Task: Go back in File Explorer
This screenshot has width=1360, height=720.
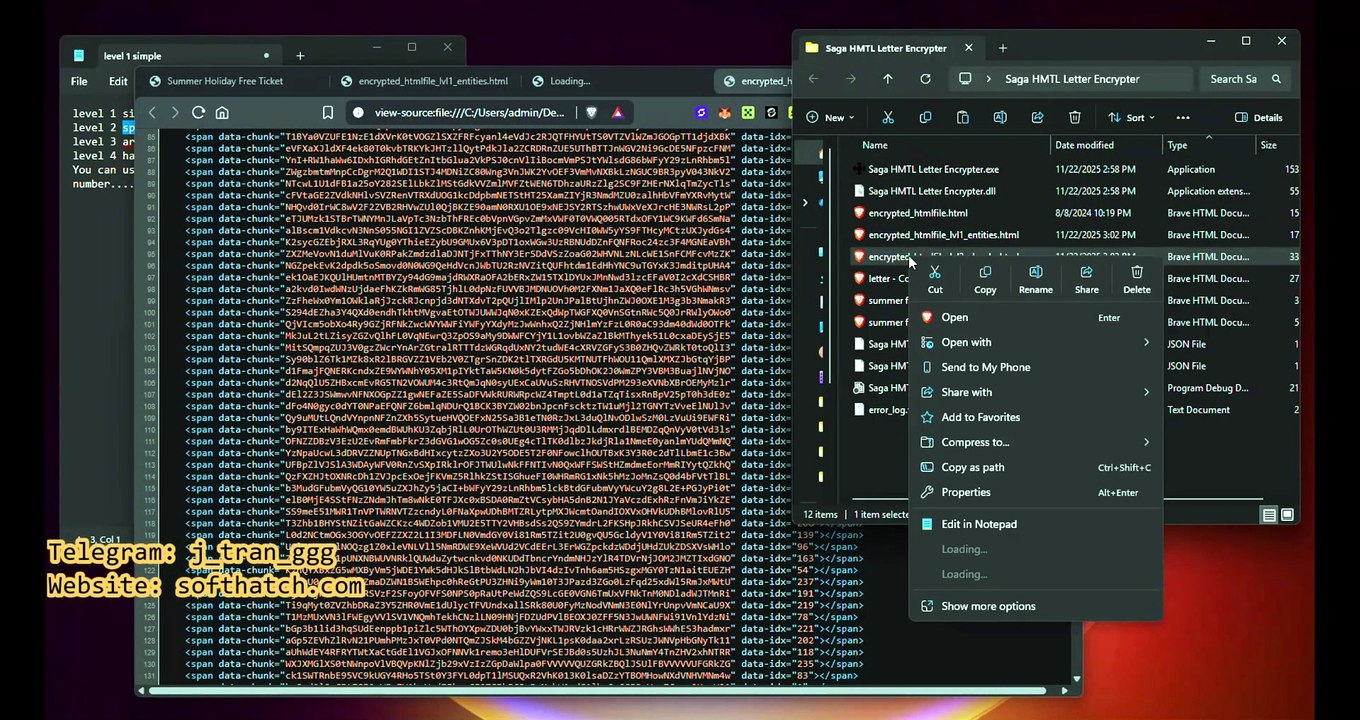Action: pos(814,79)
